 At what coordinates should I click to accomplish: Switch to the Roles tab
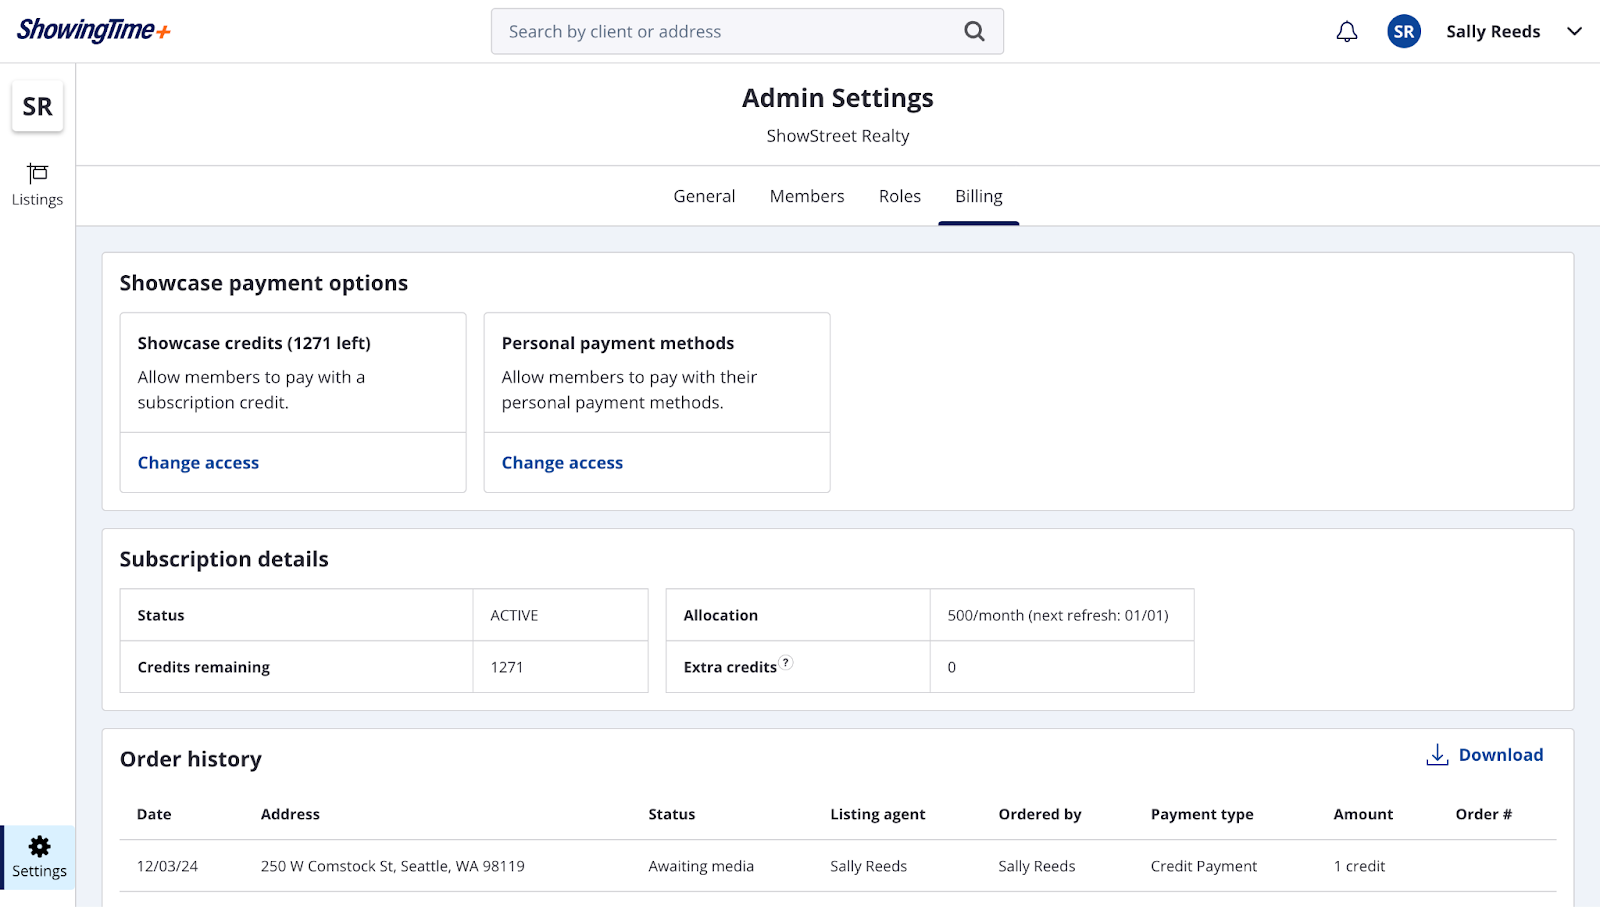(900, 196)
